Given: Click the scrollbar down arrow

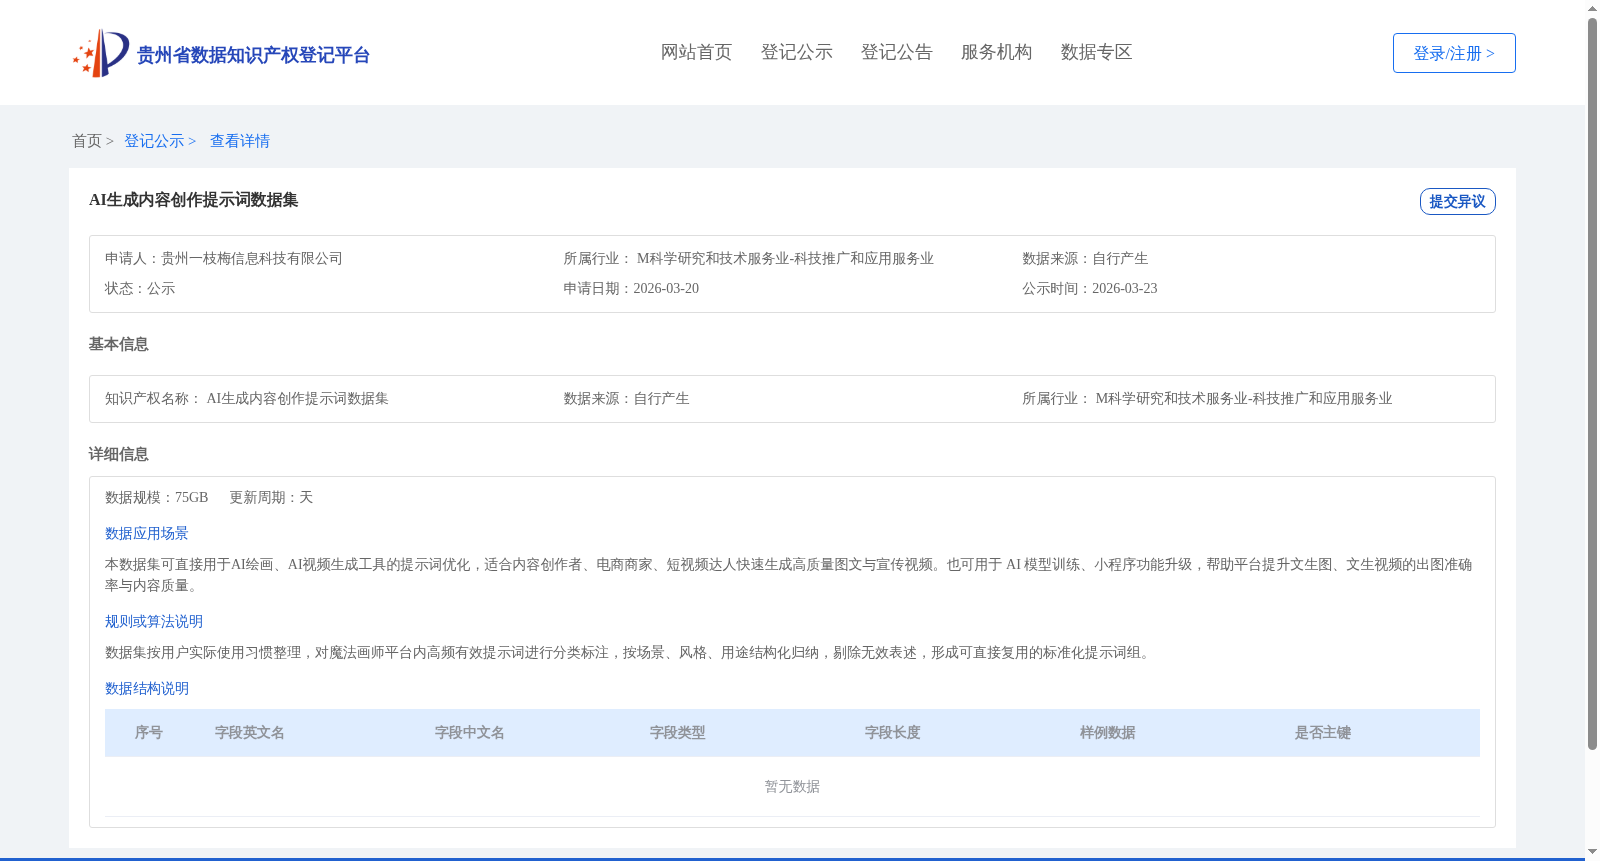Looking at the screenshot, I should click(x=1592, y=853).
